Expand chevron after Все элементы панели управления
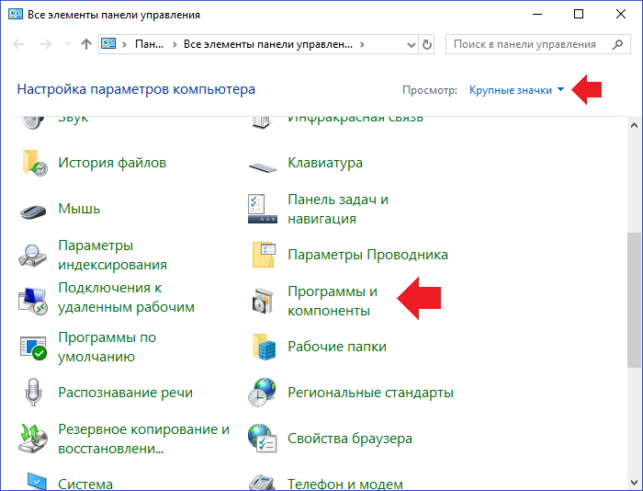Image resolution: width=643 pixels, height=491 pixels. coord(362,44)
